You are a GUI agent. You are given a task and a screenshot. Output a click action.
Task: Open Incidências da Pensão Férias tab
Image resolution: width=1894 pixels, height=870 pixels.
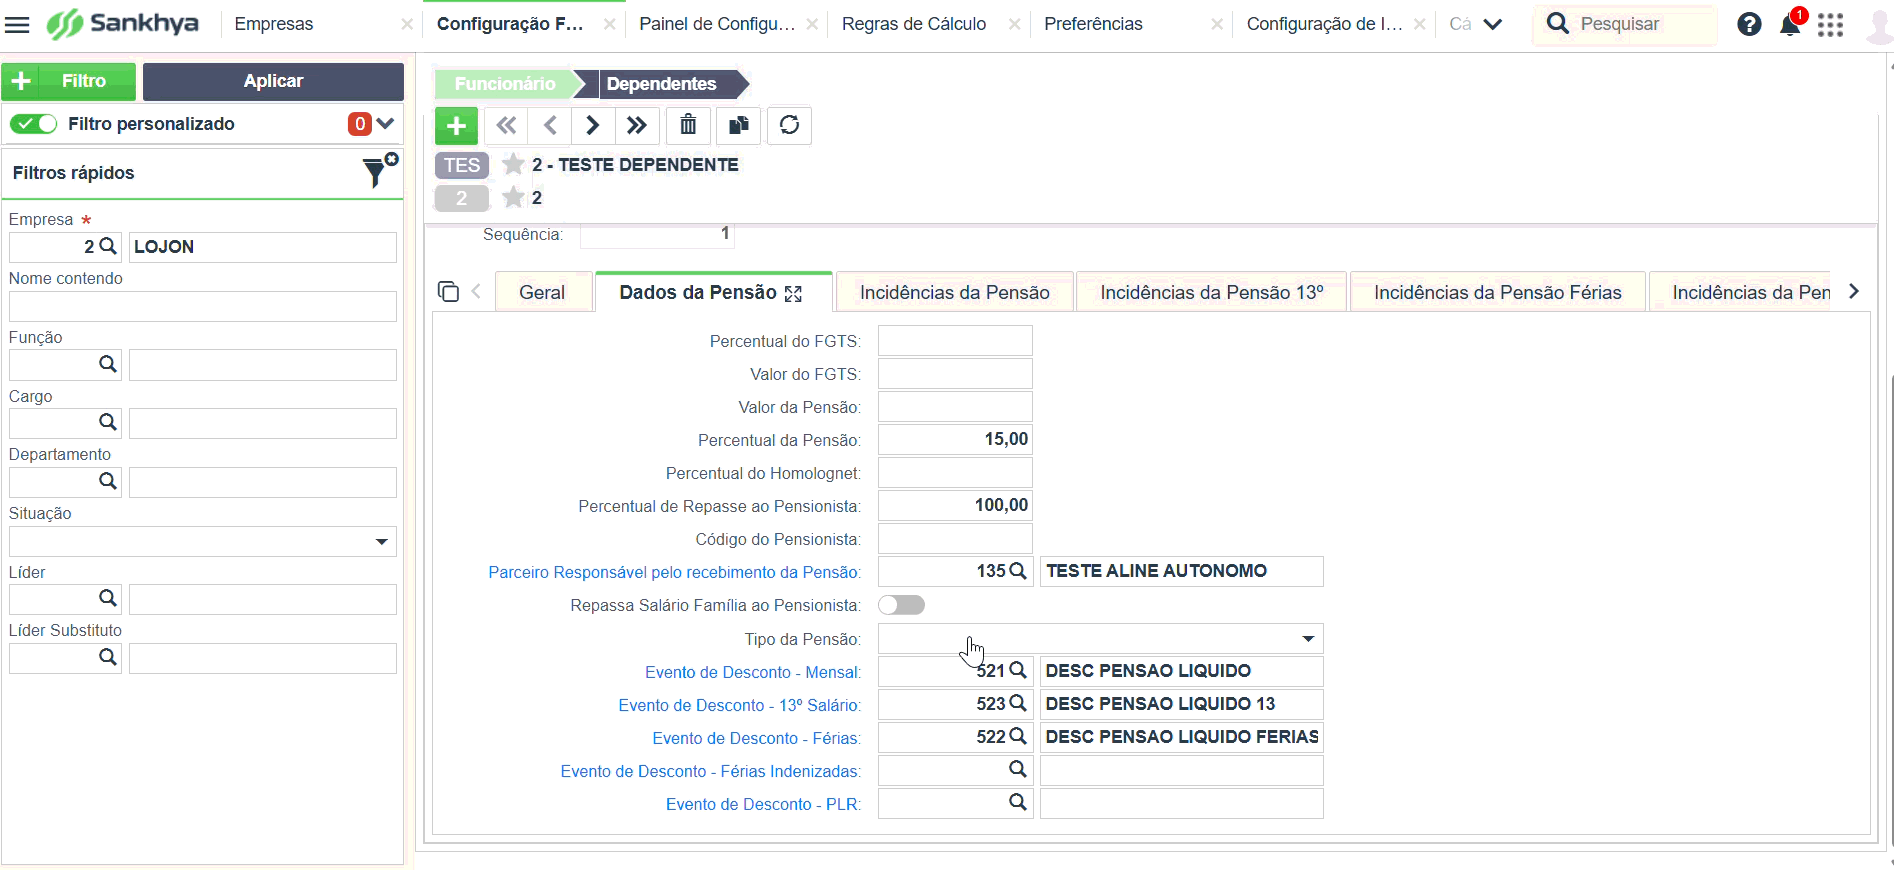pyautogui.click(x=1498, y=292)
